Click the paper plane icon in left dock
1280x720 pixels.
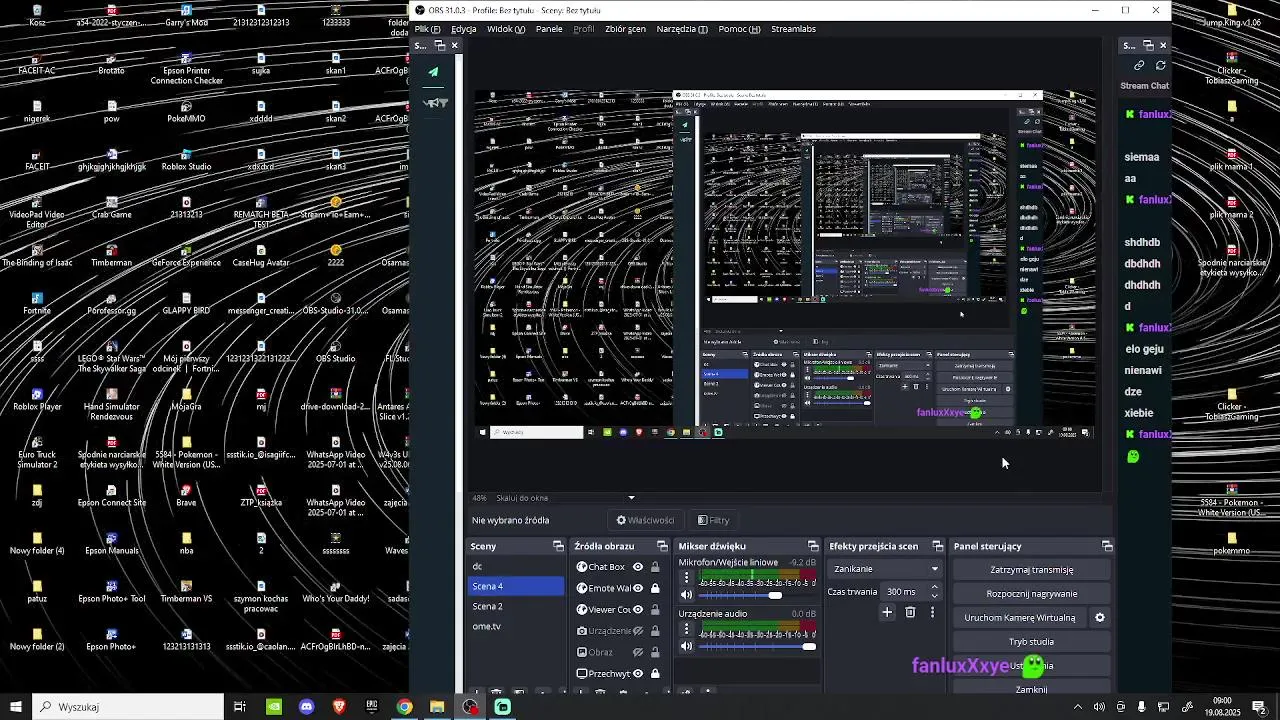click(x=433, y=72)
